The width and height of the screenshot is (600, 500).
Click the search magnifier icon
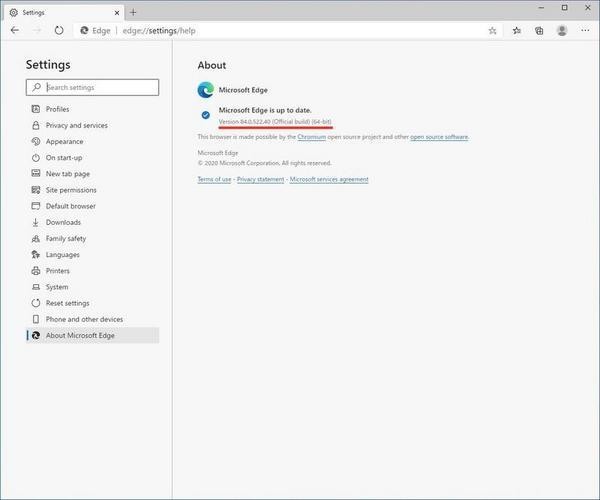pos(36,87)
